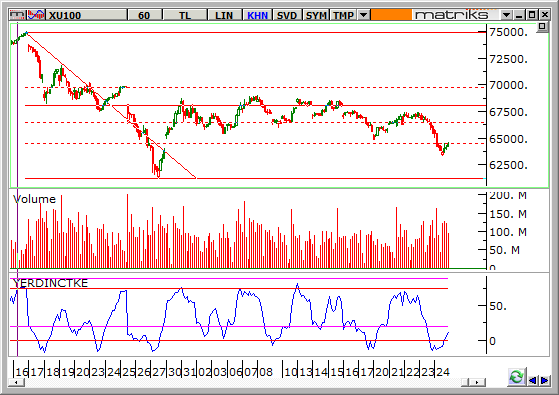Click the 150. M volume axis label

tap(508, 214)
